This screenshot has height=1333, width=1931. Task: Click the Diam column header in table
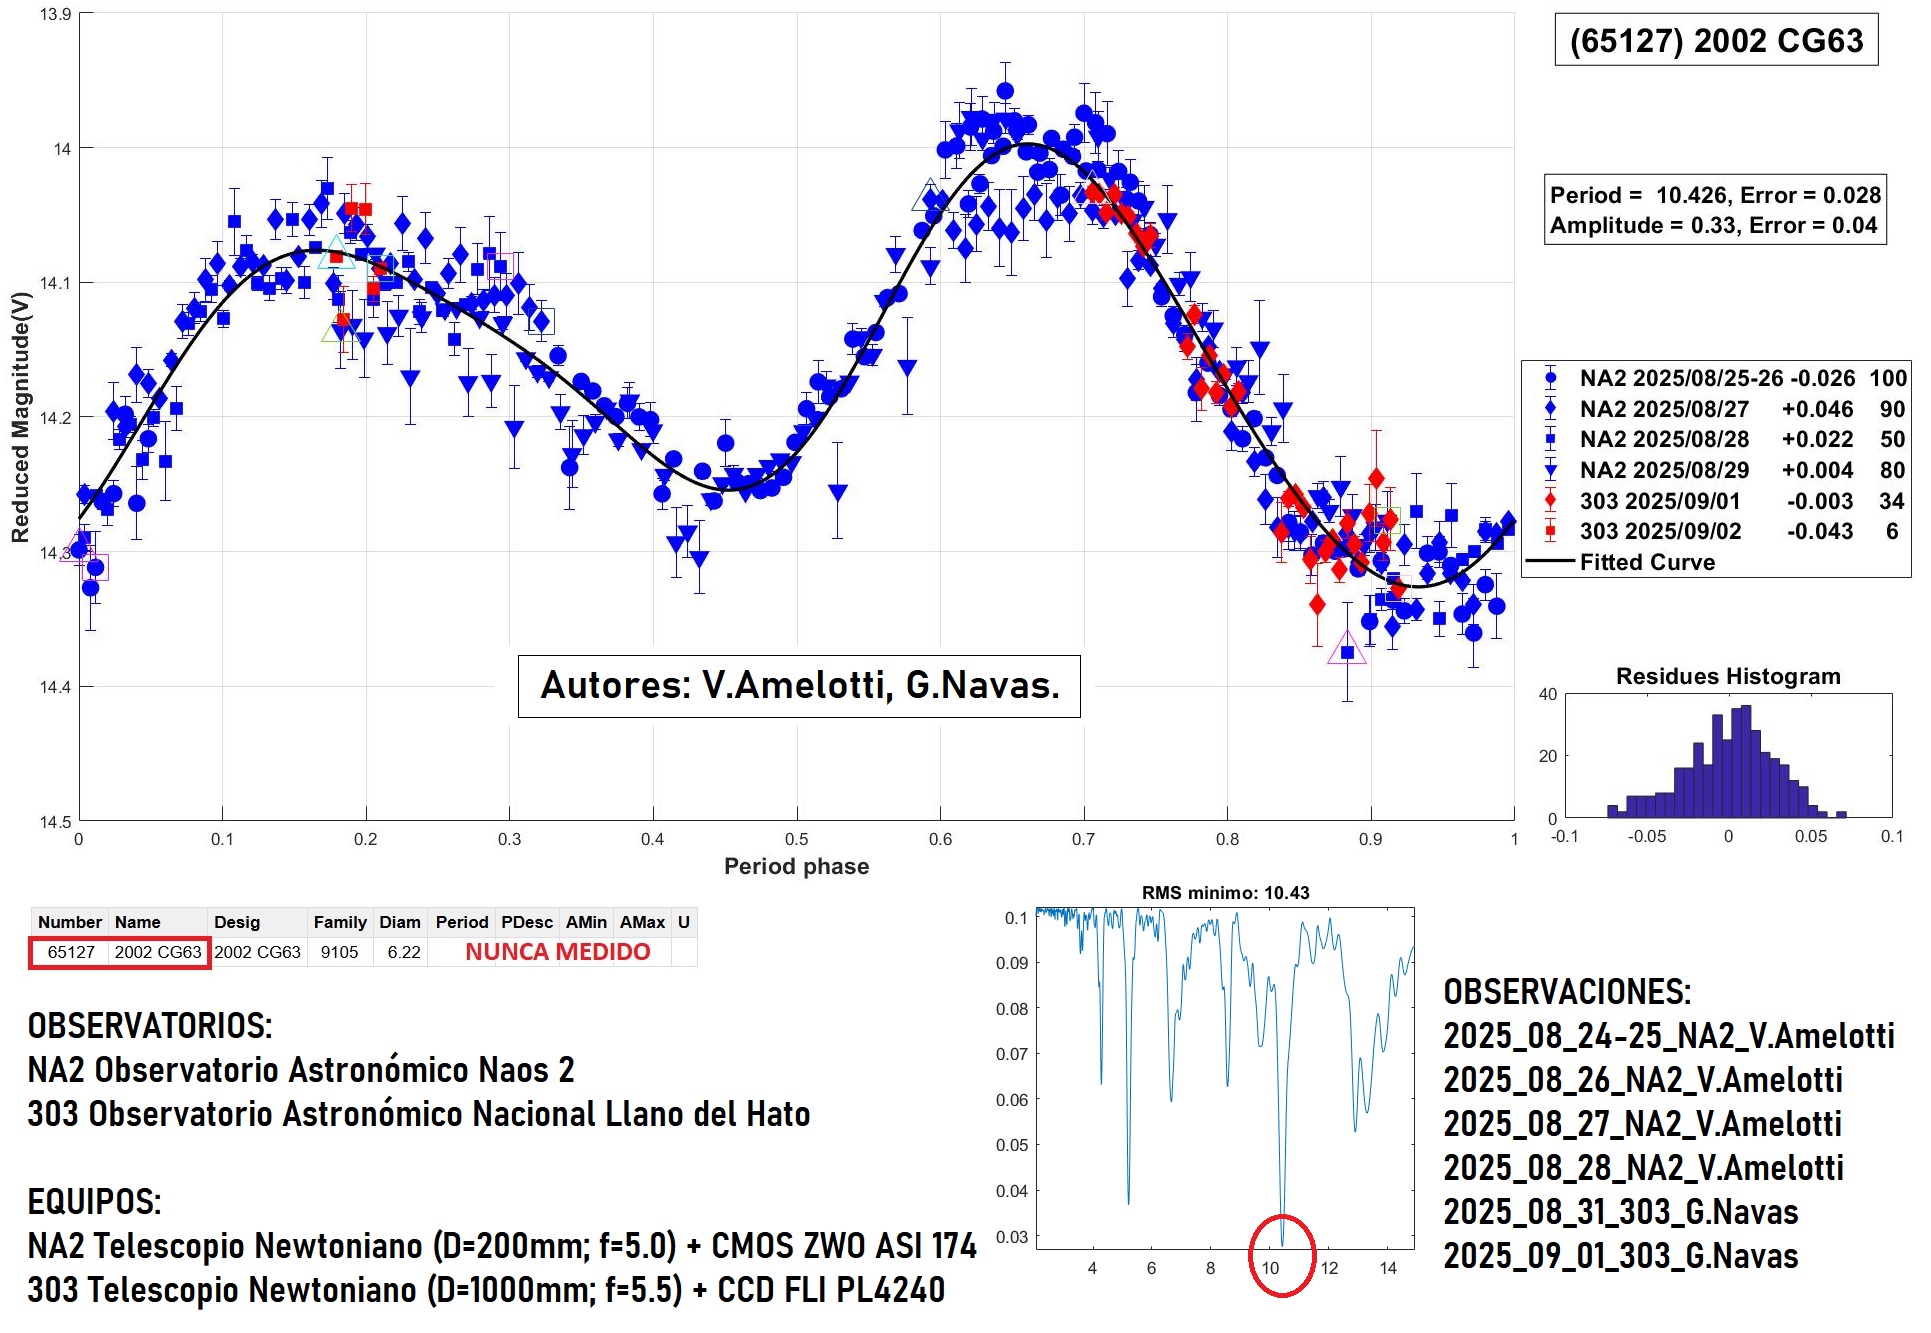tap(400, 922)
